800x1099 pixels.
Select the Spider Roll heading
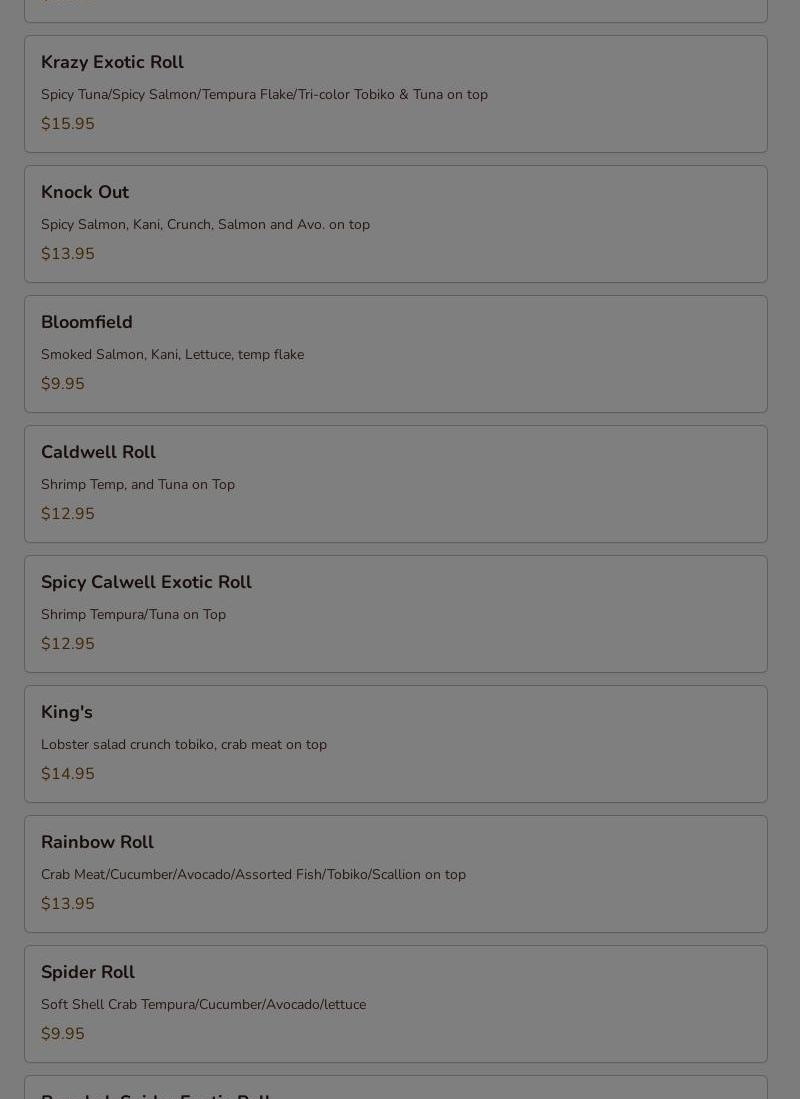88,972
